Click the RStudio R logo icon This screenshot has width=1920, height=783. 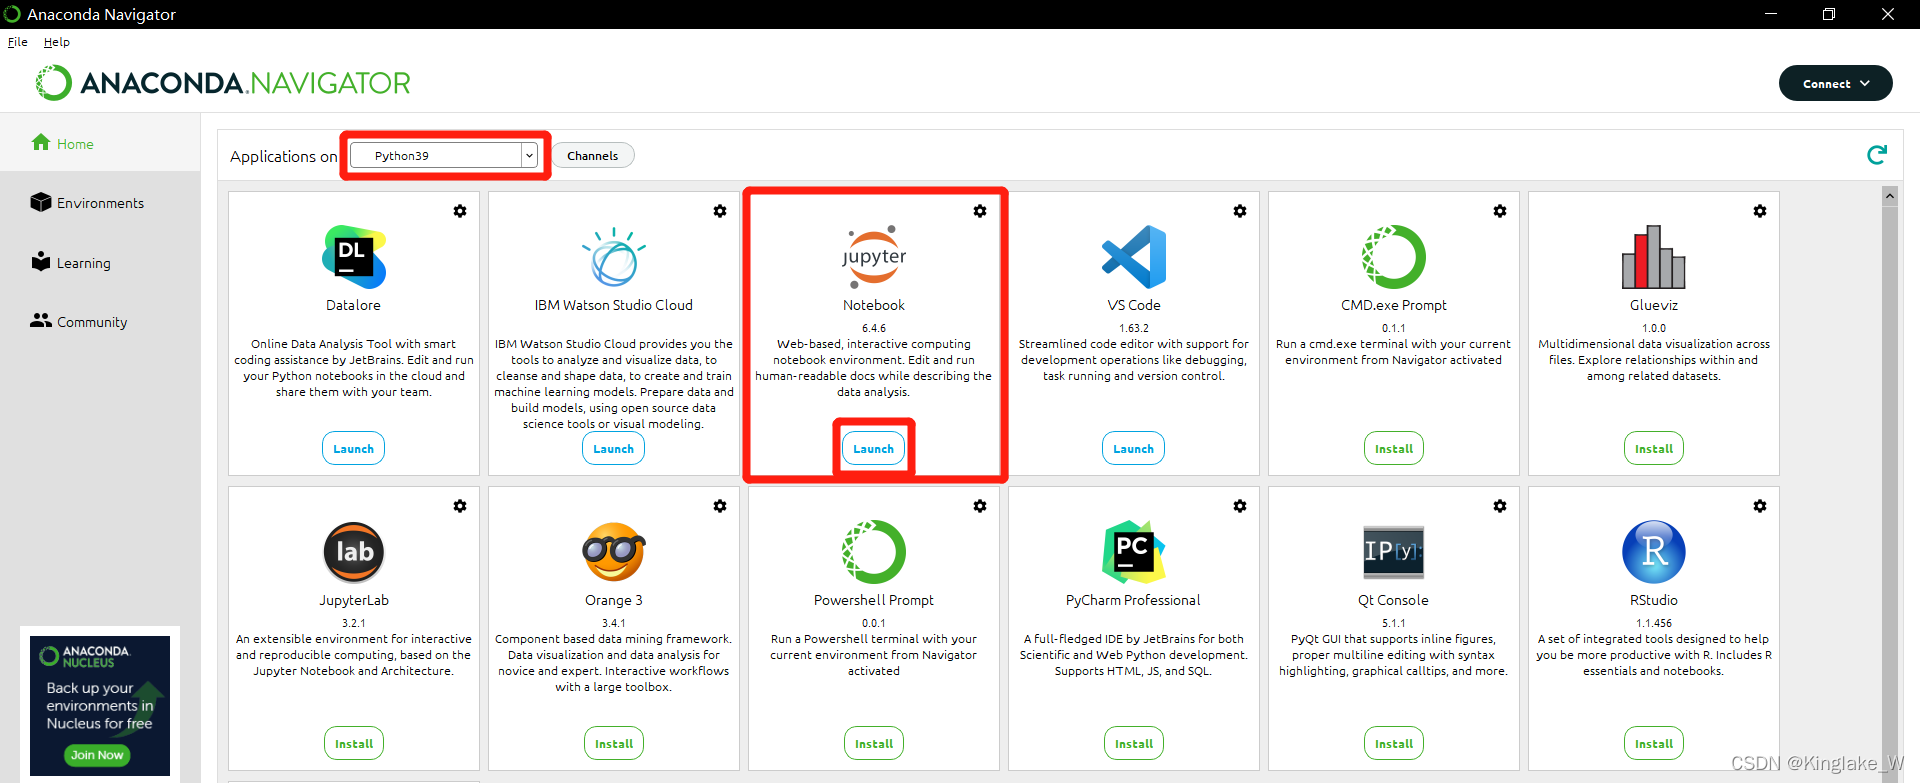click(1654, 552)
